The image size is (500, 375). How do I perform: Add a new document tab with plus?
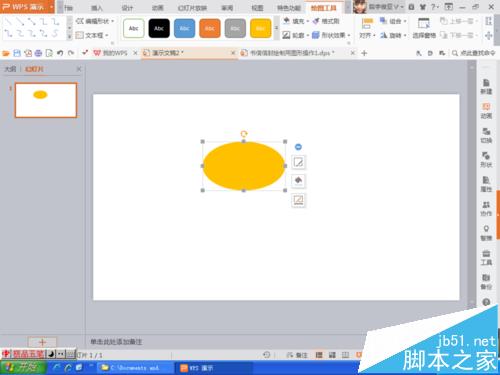tap(364, 53)
